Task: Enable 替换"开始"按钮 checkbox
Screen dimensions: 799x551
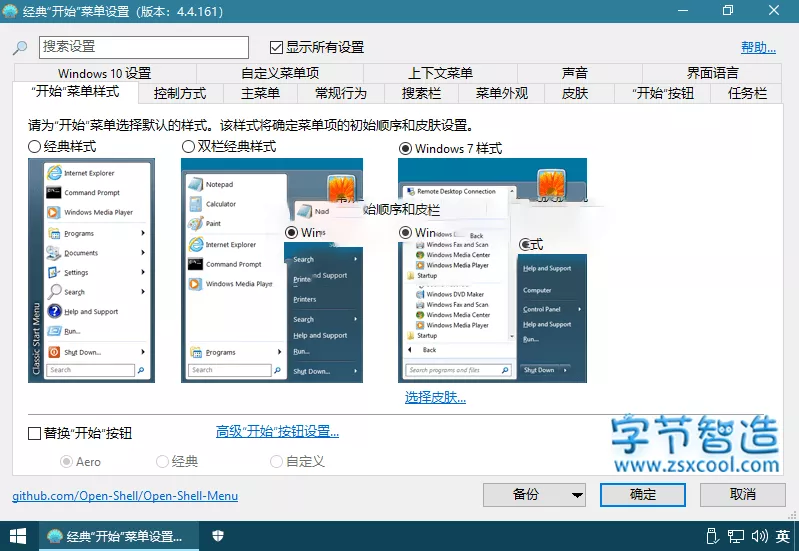Action: 34,433
